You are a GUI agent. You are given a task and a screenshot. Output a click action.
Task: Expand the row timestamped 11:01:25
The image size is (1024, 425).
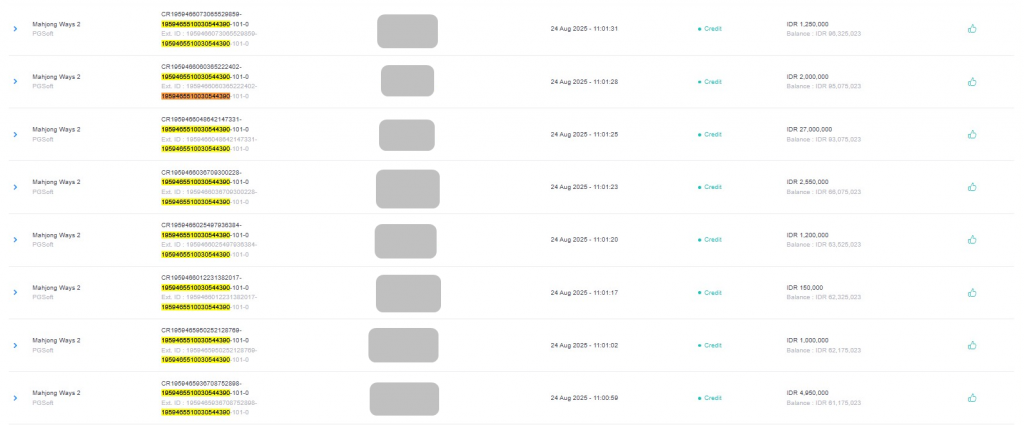pos(15,134)
